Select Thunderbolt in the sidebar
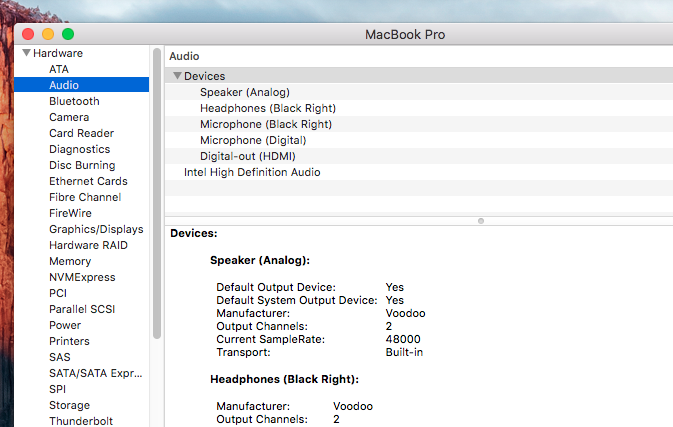The width and height of the screenshot is (673, 427). pos(81,421)
